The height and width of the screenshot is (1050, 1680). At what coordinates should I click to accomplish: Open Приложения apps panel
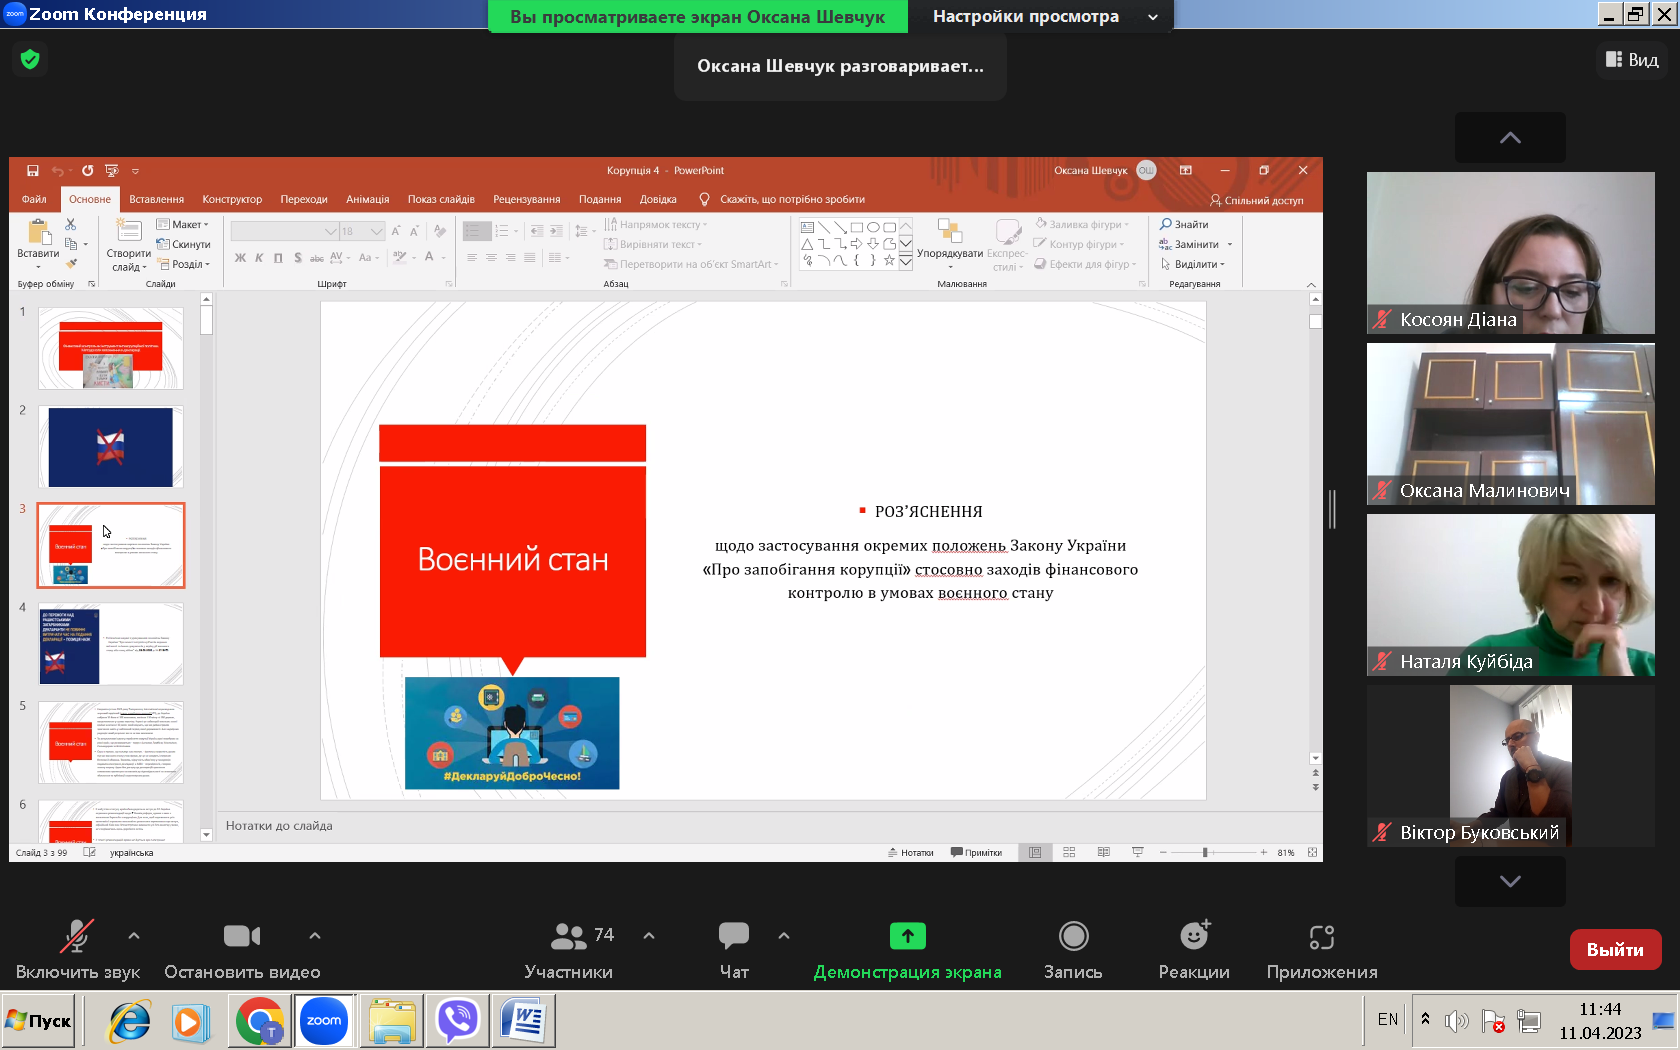pos(1322,951)
